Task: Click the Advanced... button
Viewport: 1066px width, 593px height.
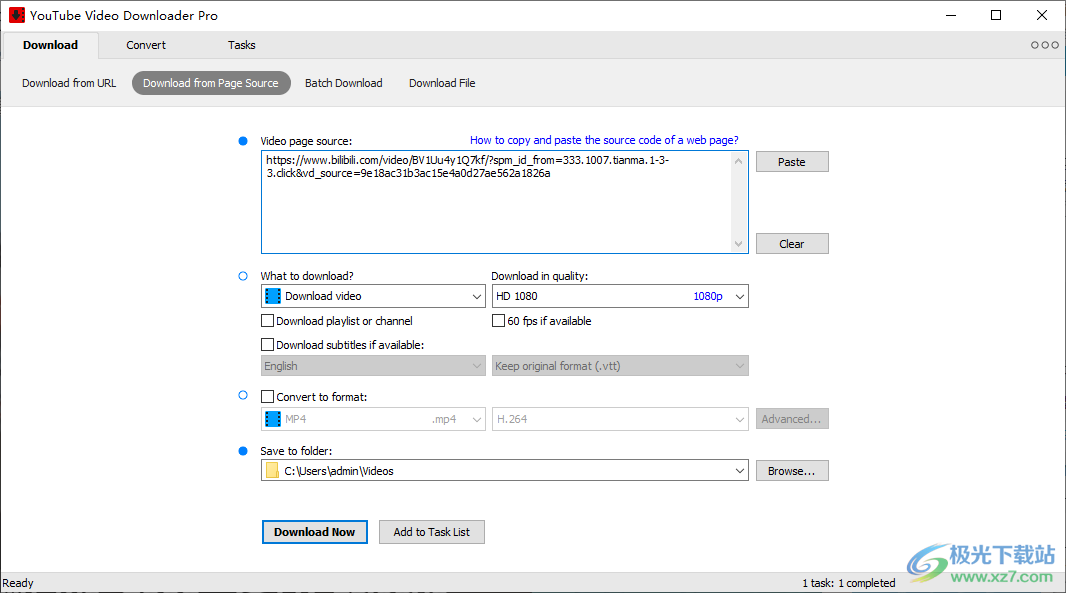Action: [x=792, y=419]
